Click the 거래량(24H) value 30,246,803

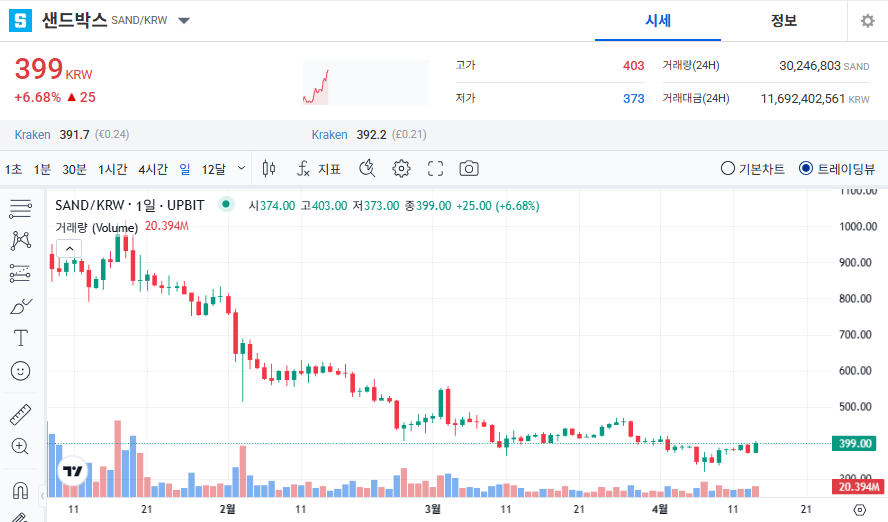(809, 66)
